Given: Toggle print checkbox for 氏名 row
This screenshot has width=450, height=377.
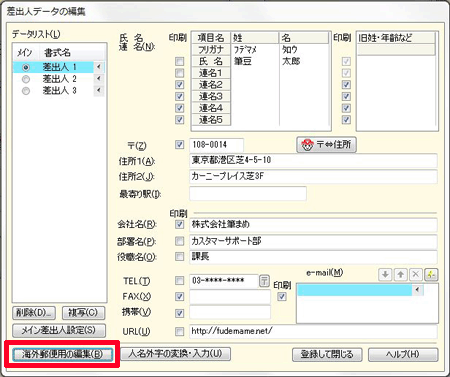Looking at the screenshot, I should tap(180, 61).
